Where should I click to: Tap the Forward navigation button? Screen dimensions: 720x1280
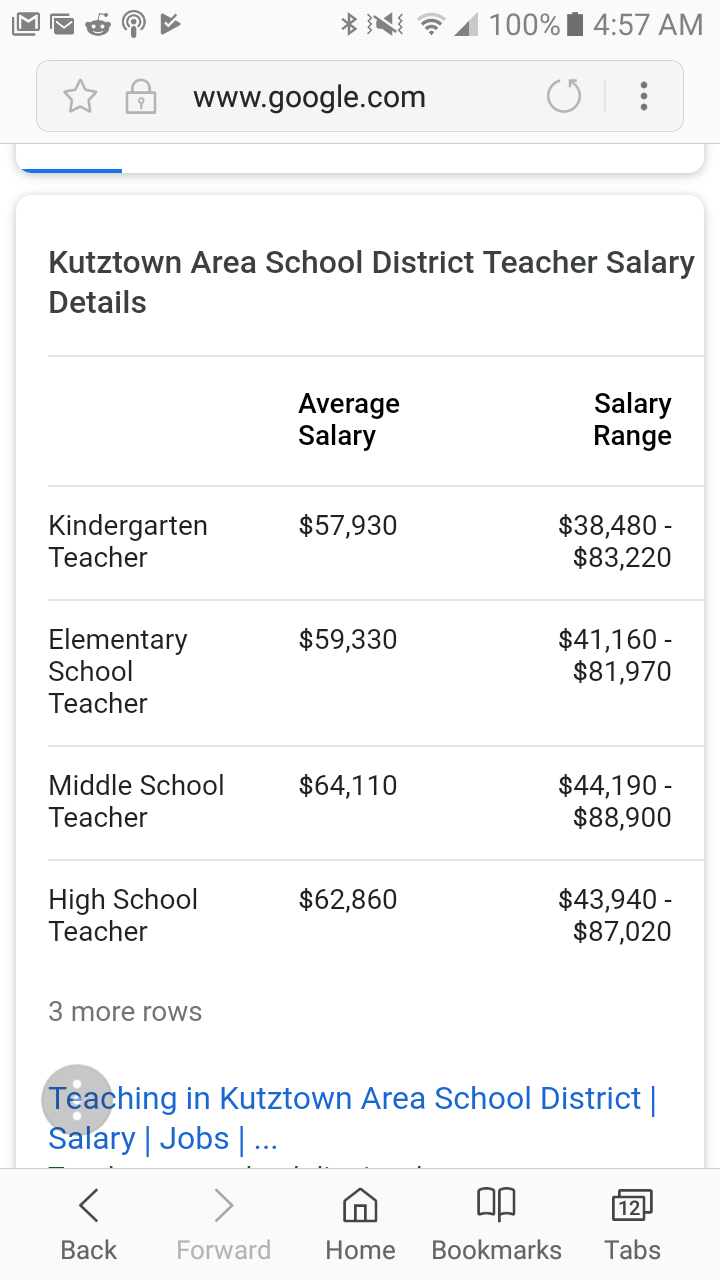223,1224
